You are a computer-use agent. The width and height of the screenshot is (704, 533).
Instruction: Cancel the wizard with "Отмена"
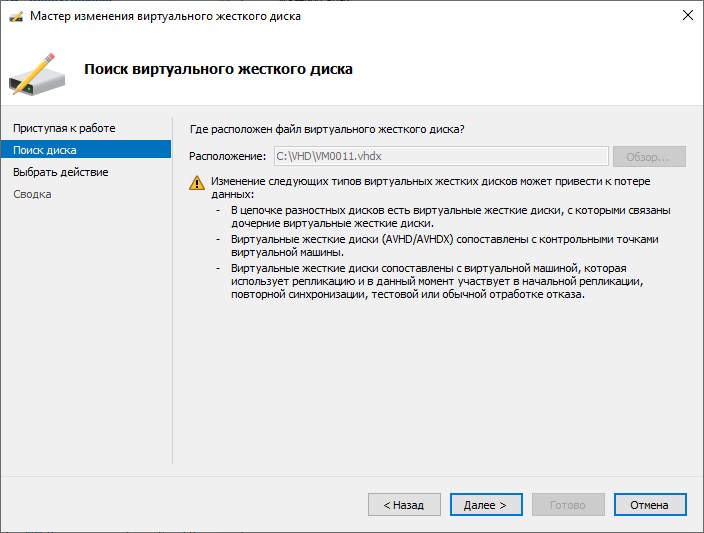click(x=649, y=505)
